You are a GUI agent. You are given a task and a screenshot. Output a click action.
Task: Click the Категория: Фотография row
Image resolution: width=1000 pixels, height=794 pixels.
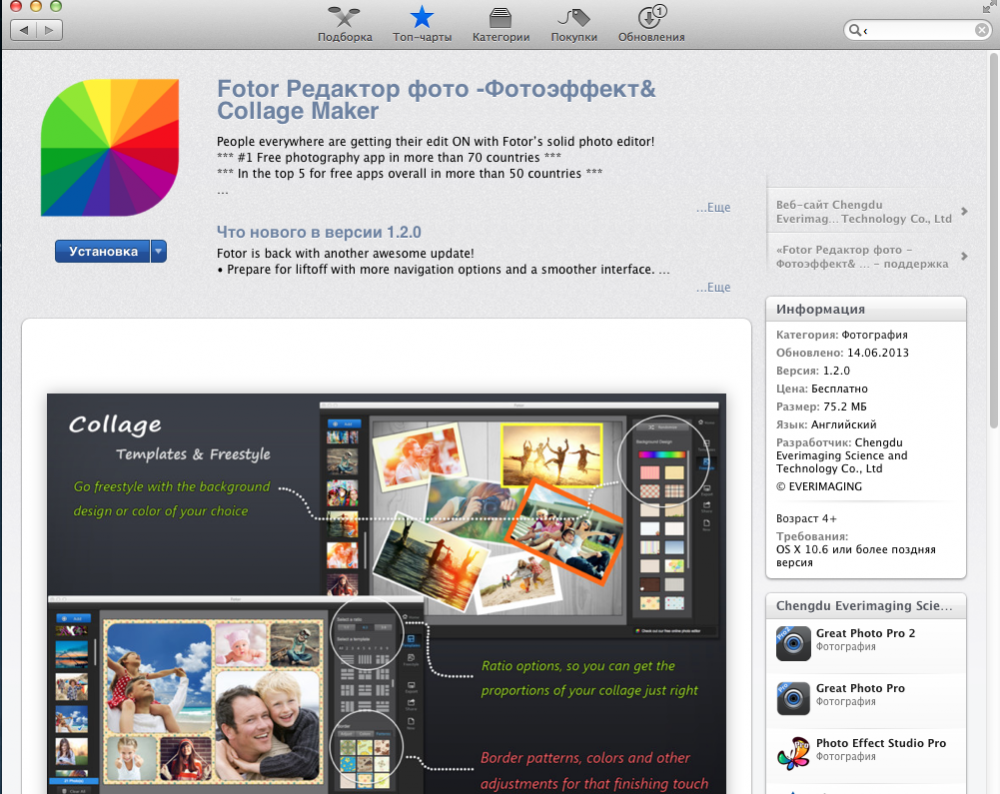coord(841,335)
